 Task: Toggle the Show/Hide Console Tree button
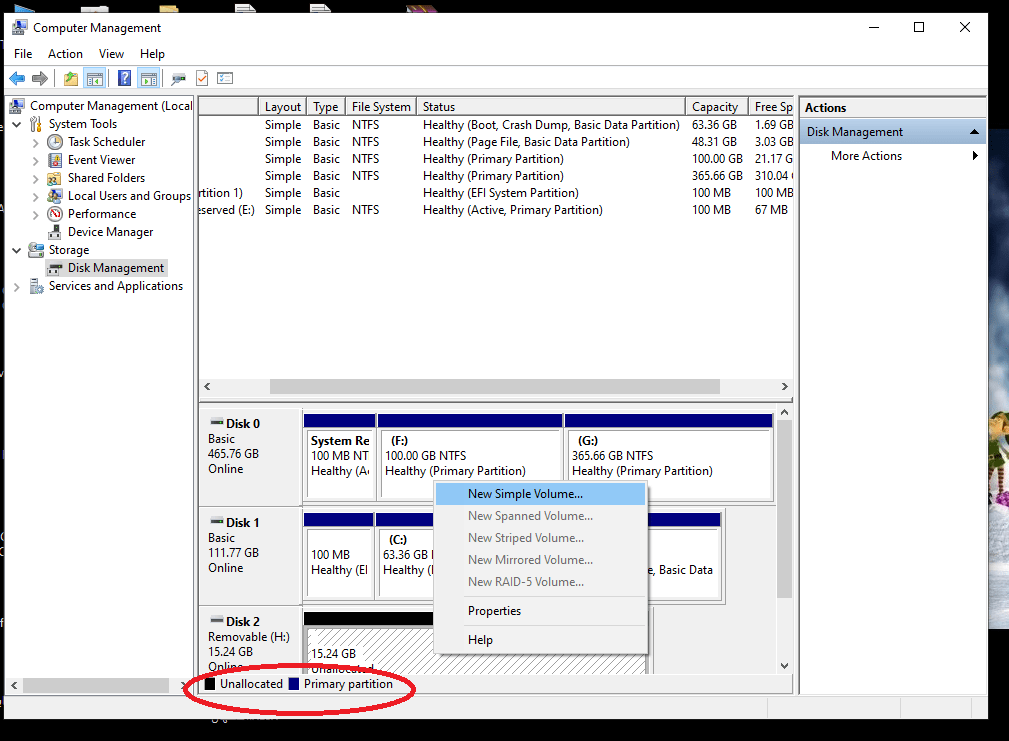[x=95, y=78]
